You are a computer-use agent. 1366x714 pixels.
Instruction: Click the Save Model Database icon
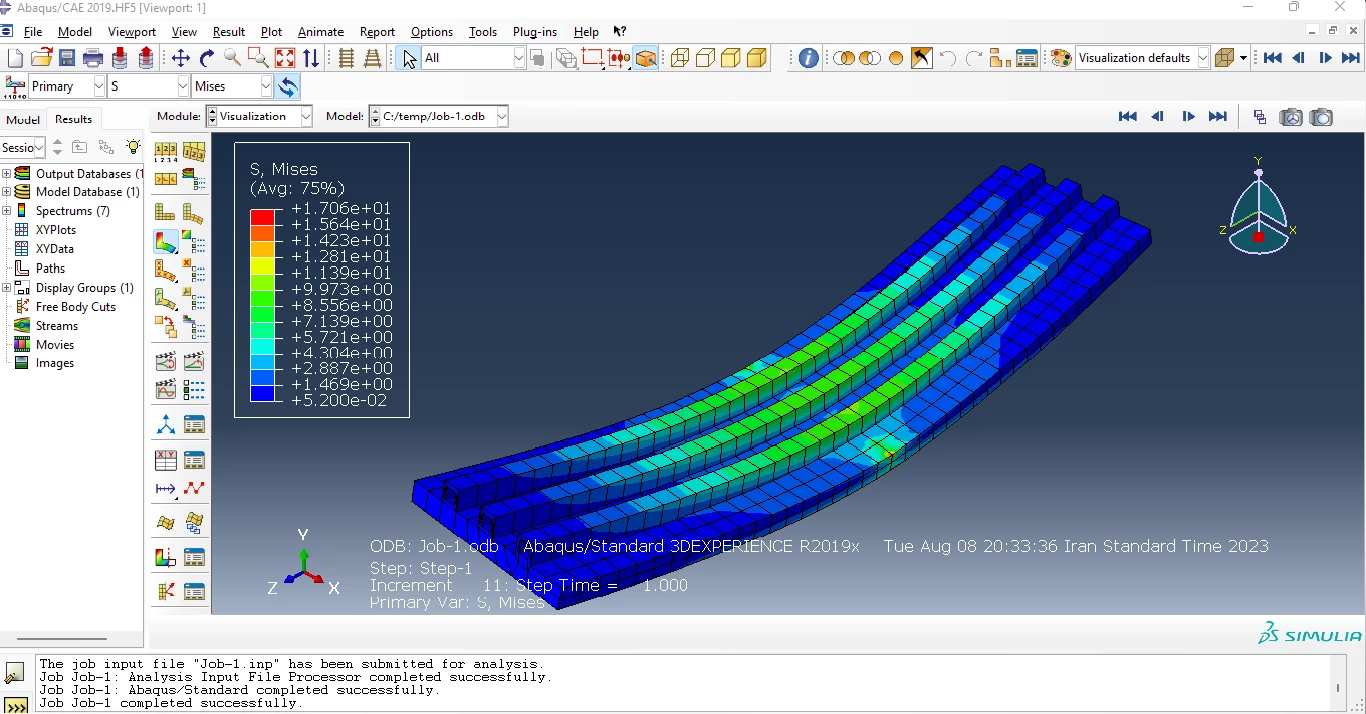click(67, 58)
